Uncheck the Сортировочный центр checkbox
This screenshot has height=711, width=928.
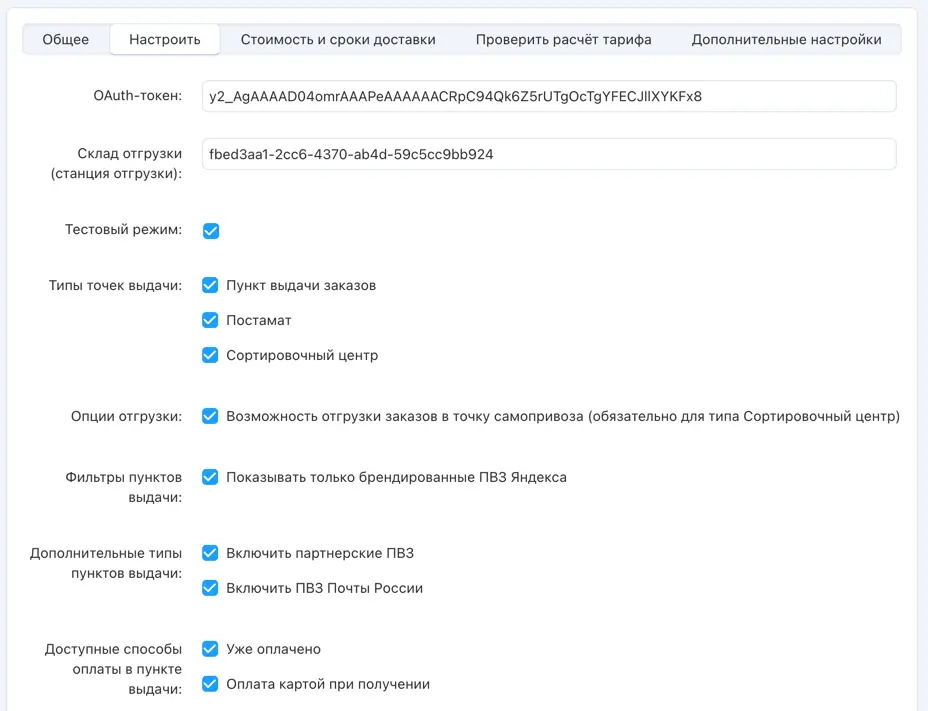coord(211,355)
